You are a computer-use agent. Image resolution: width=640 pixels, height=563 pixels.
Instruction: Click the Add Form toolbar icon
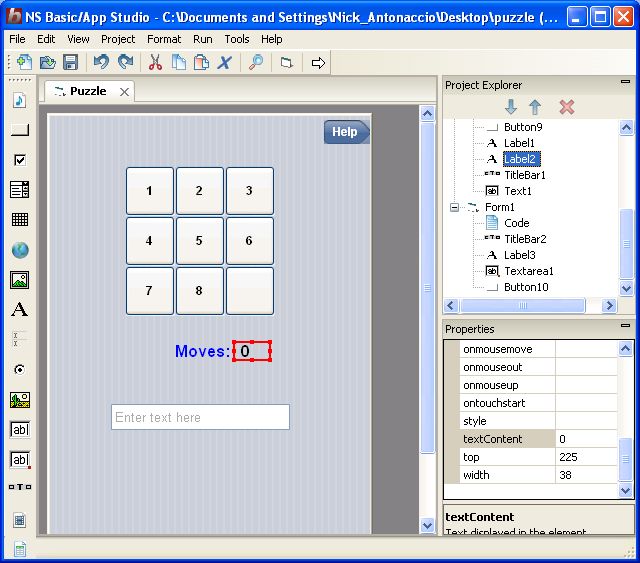pyautogui.click(x=287, y=62)
